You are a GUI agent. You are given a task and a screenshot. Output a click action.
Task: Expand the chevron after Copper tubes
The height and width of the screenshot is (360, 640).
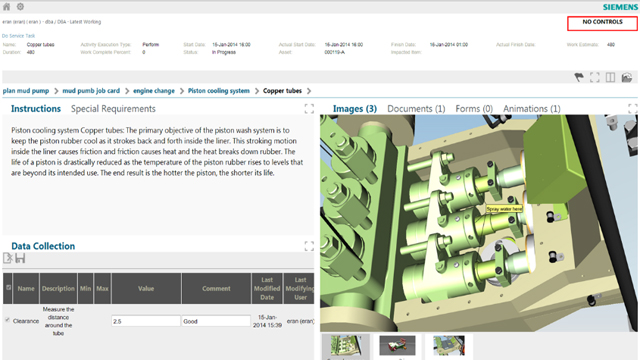tap(309, 91)
